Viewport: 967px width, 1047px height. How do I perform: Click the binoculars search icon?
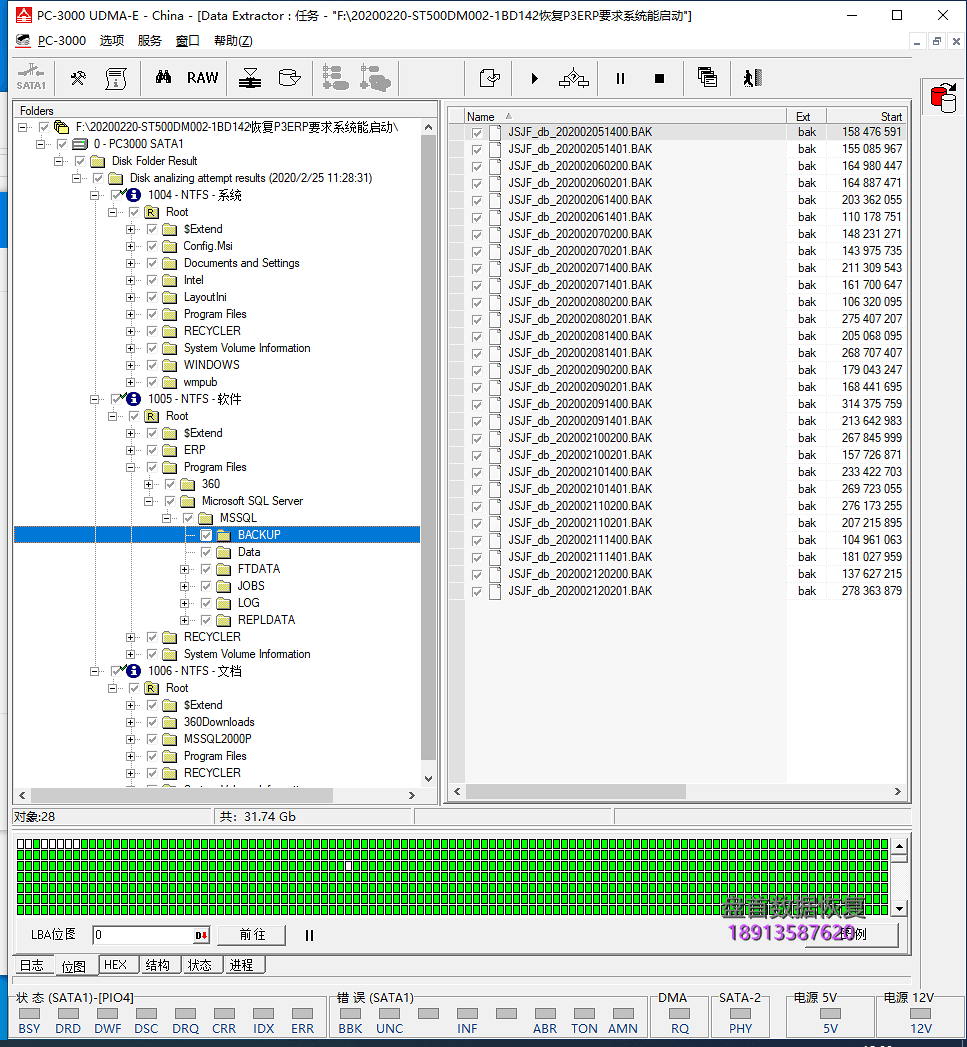pyautogui.click(x=163, y=77)
